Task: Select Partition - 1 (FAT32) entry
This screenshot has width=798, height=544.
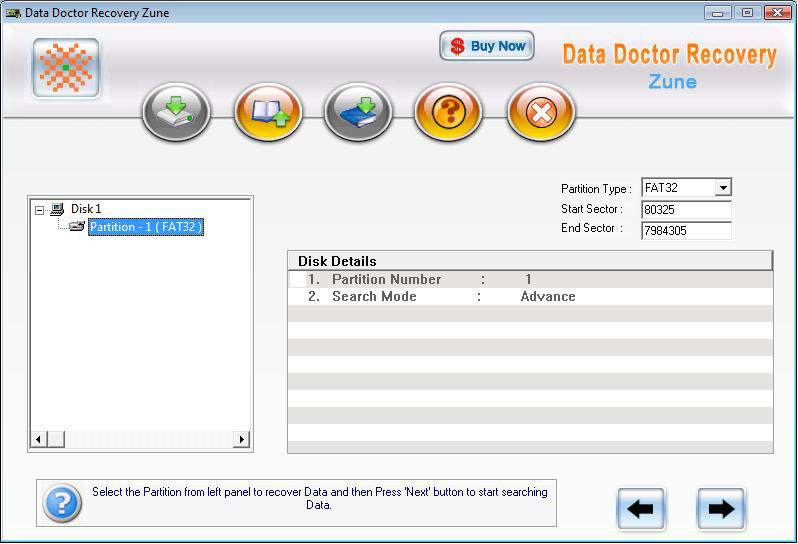Action: pos(146,227)
